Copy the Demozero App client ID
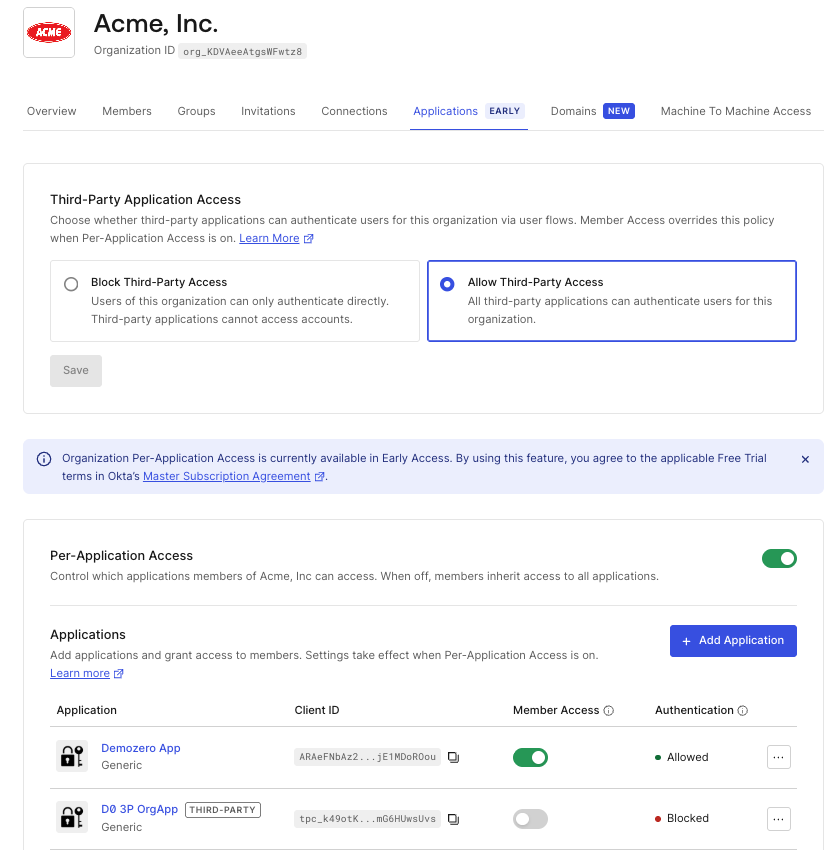Screen dimensions: 837x850 (453, 757)
